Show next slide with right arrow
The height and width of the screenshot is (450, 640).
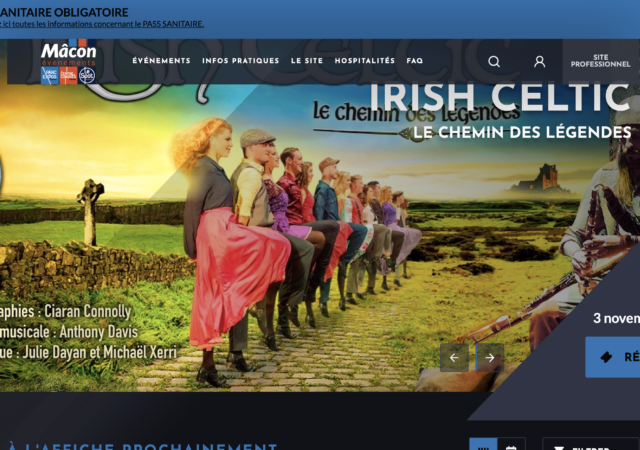pos(490,358)
